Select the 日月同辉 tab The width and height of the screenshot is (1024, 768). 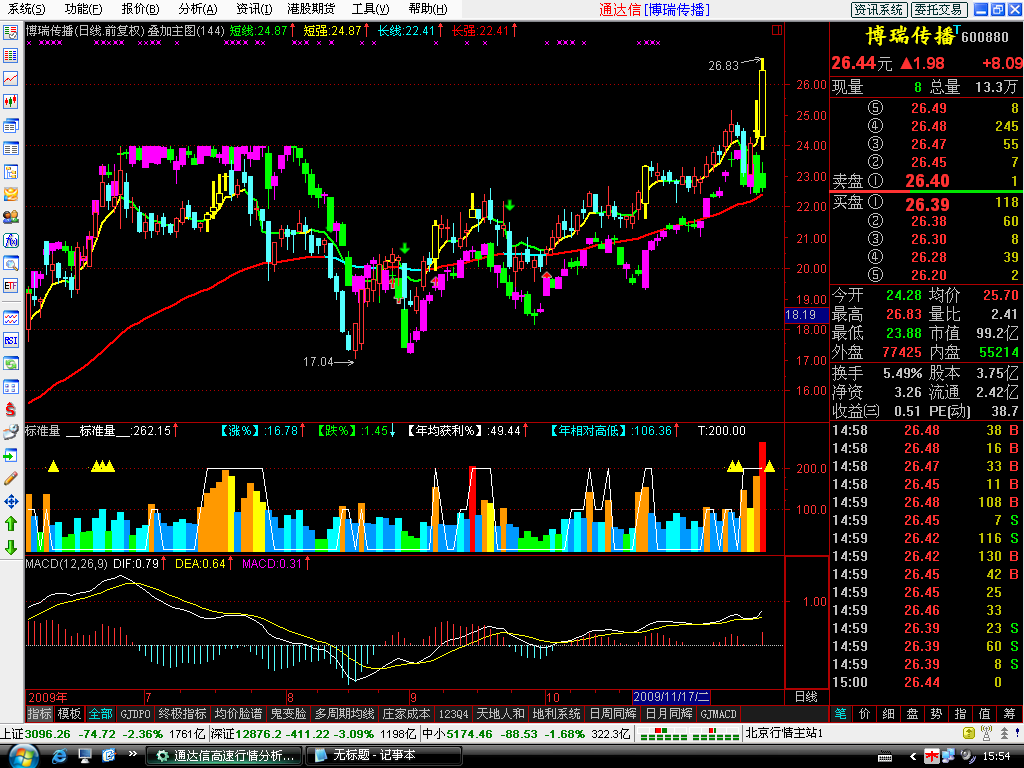click(669, 714)
